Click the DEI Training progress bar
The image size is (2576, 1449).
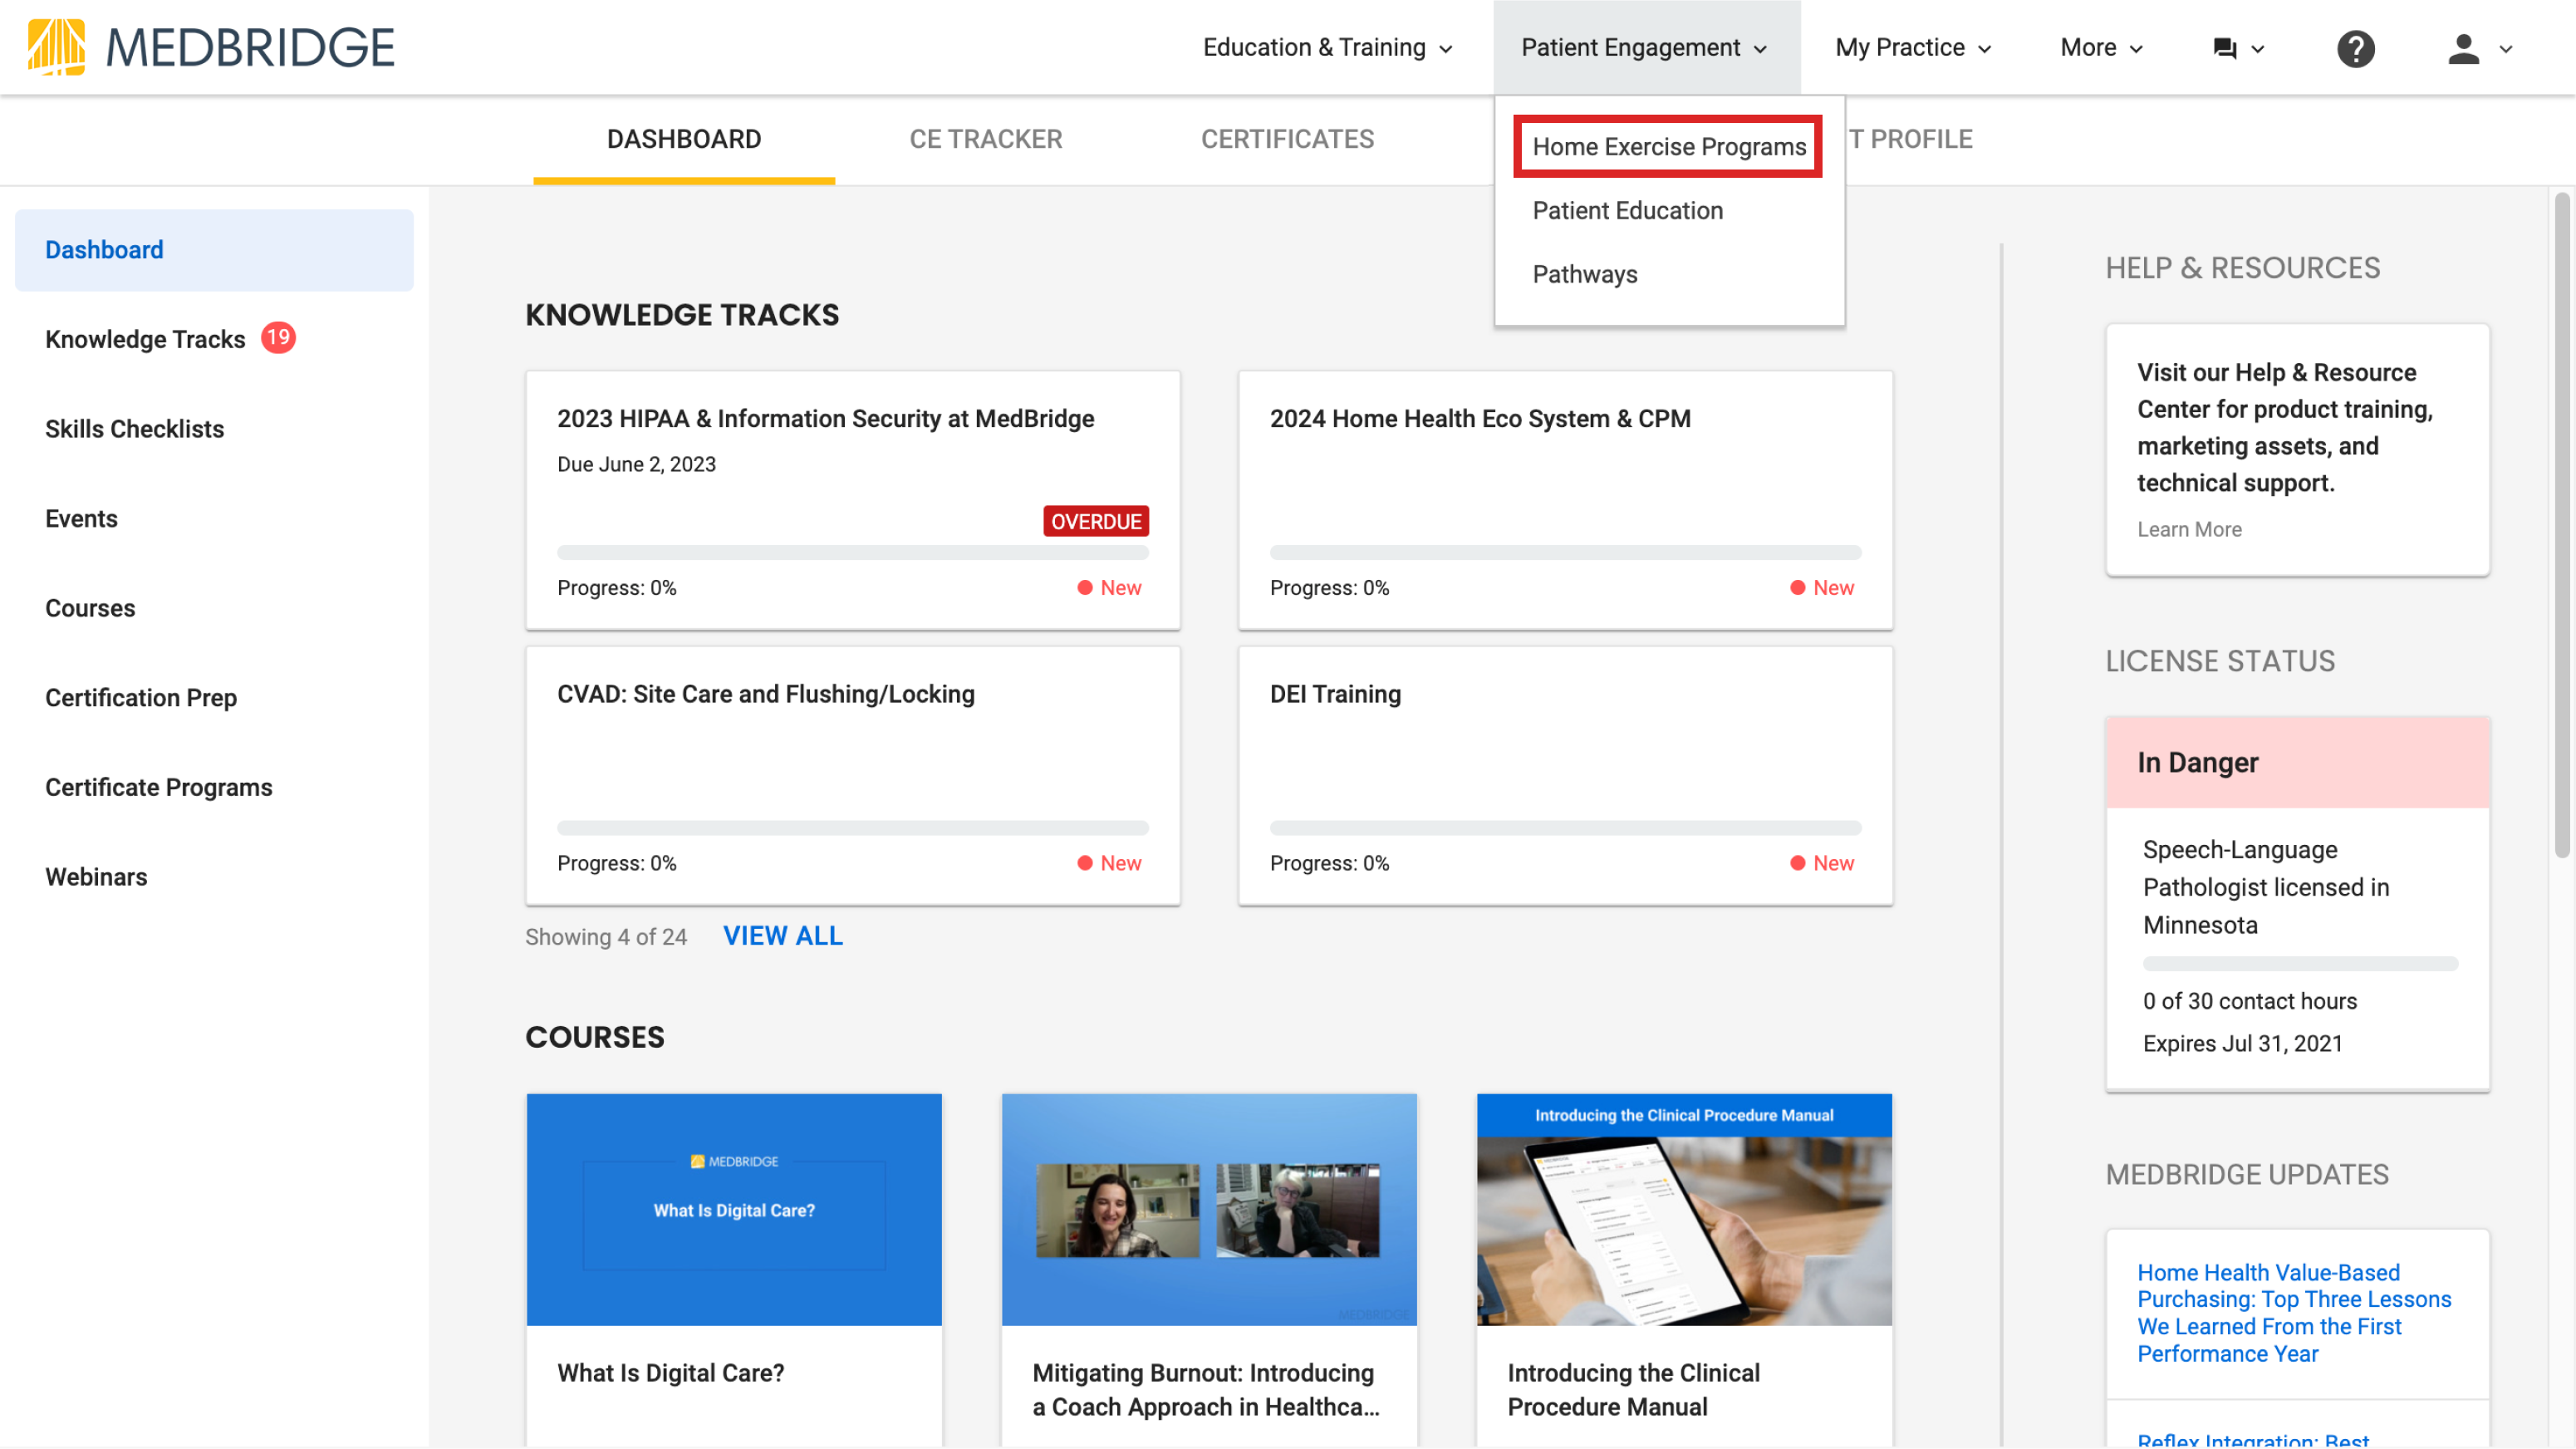(1565, 828)
